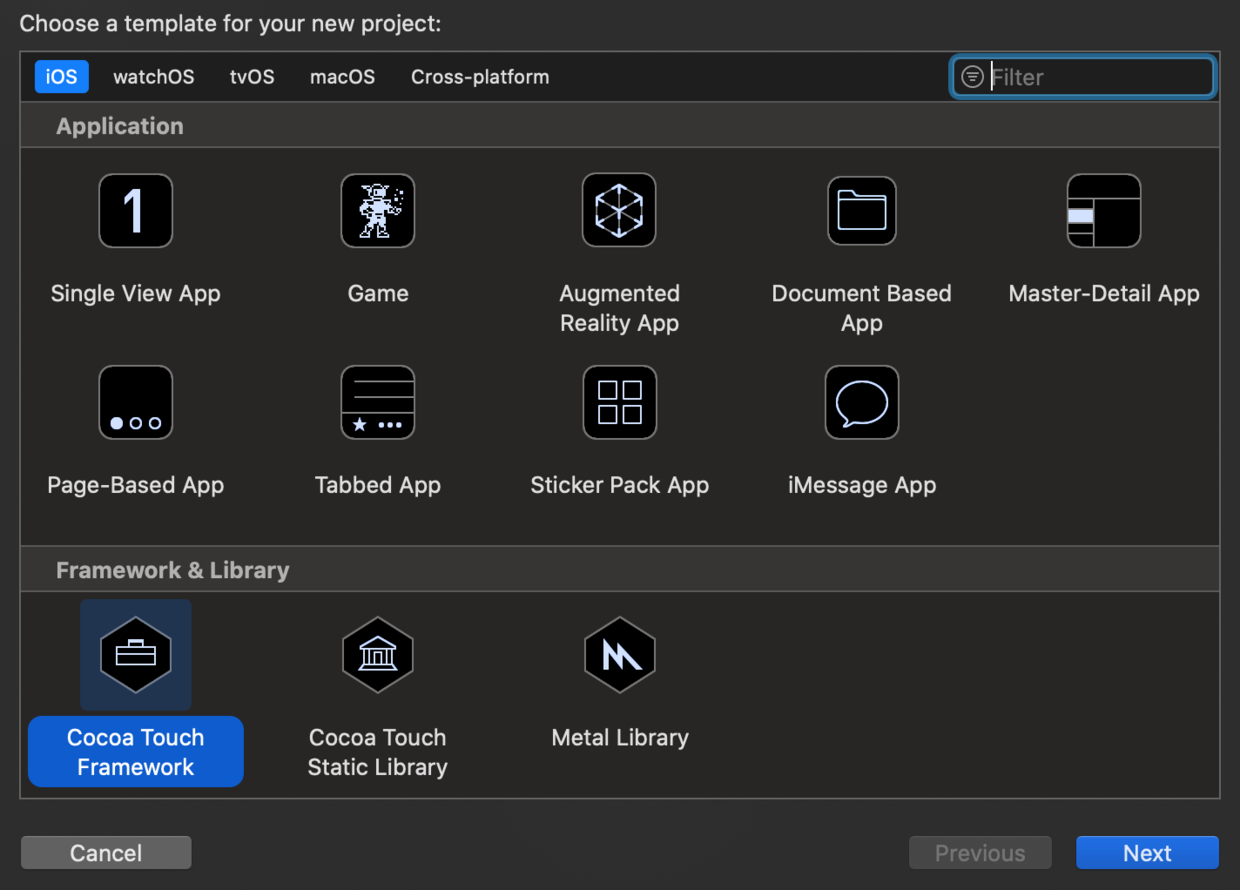Choose the Master-Detail App icon

(x=1104, y=210)
